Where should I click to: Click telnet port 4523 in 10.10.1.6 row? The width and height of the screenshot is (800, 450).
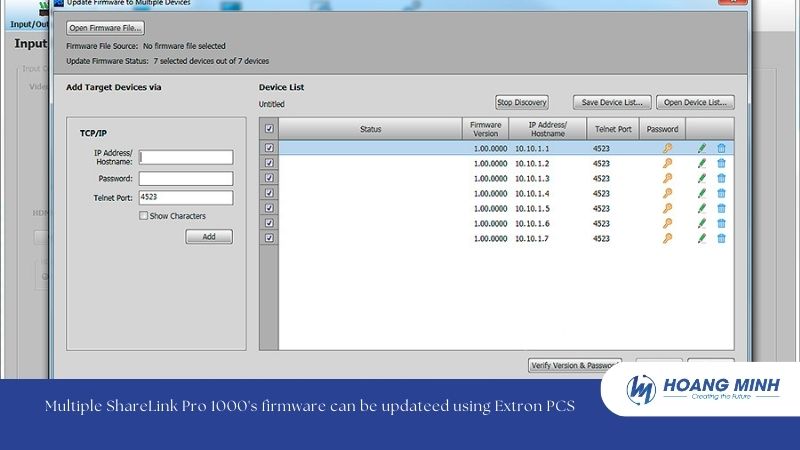(601, 224)
